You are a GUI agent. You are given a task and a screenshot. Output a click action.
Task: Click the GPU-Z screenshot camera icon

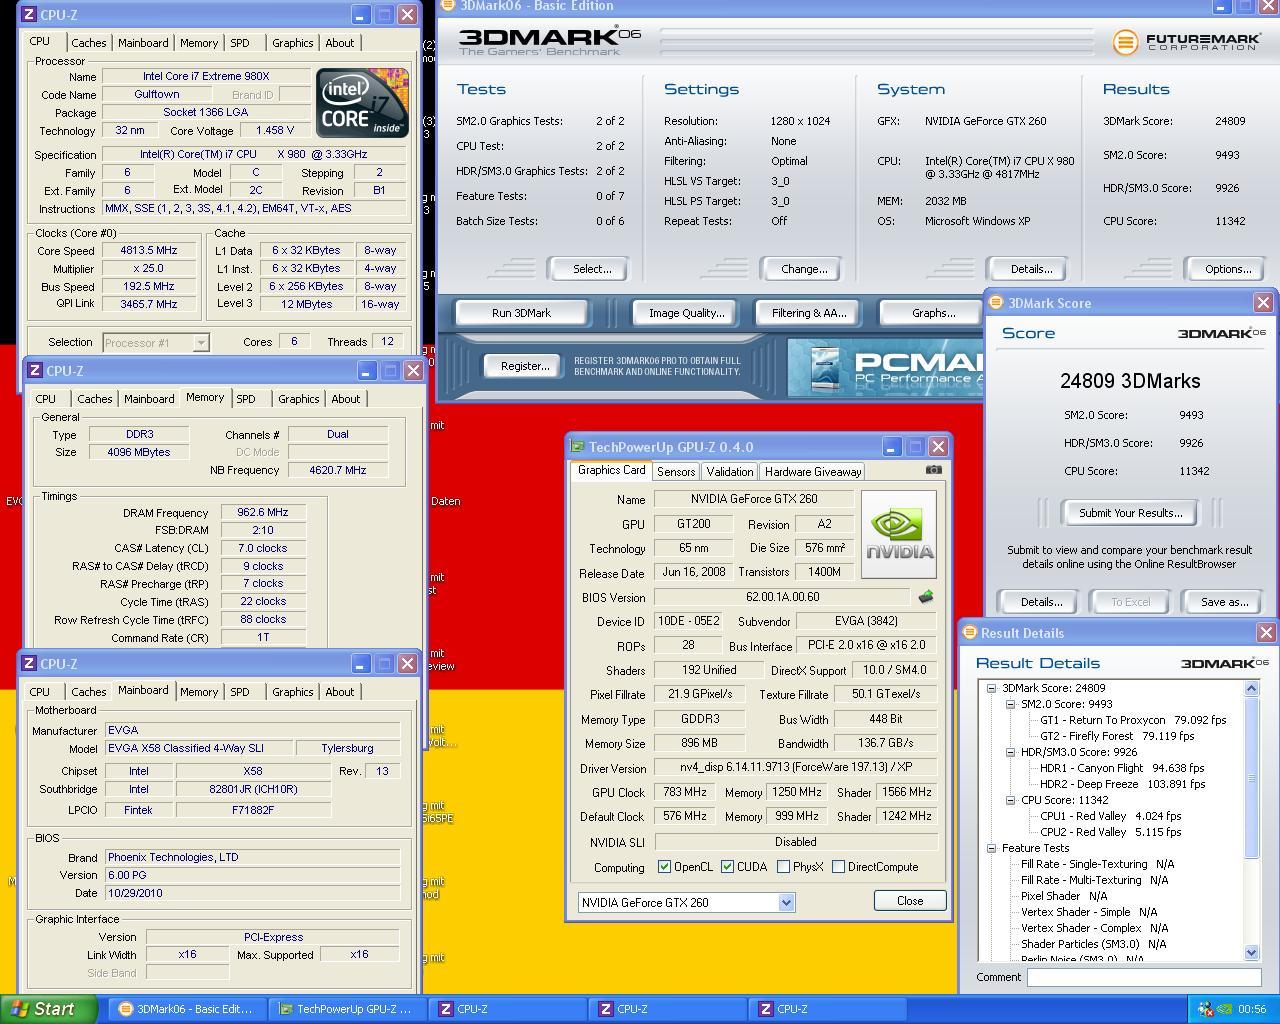click(933, 470)
